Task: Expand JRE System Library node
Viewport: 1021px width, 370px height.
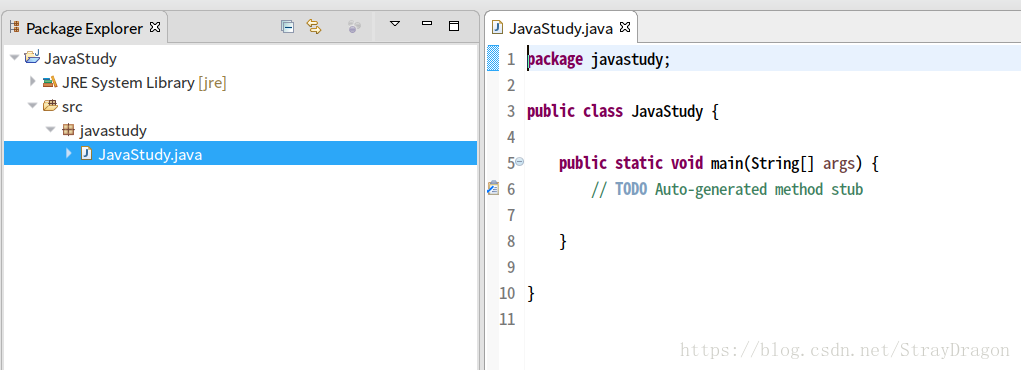Action: click(x=33, y=82)
